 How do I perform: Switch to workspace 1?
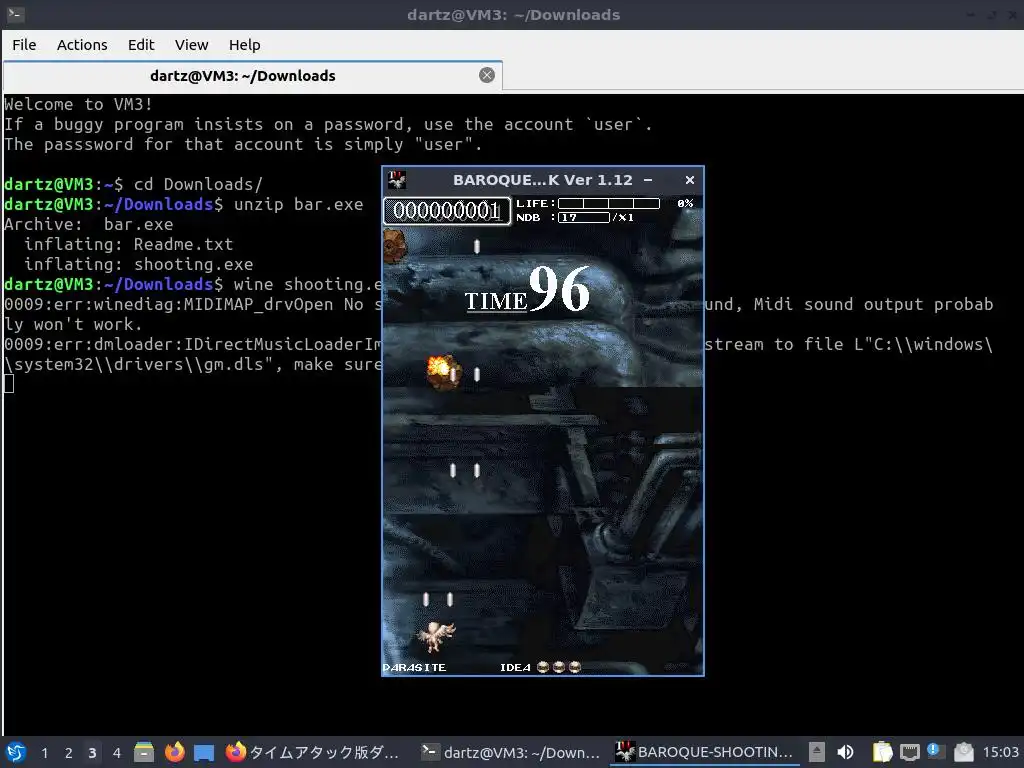(x=44, y=753)
